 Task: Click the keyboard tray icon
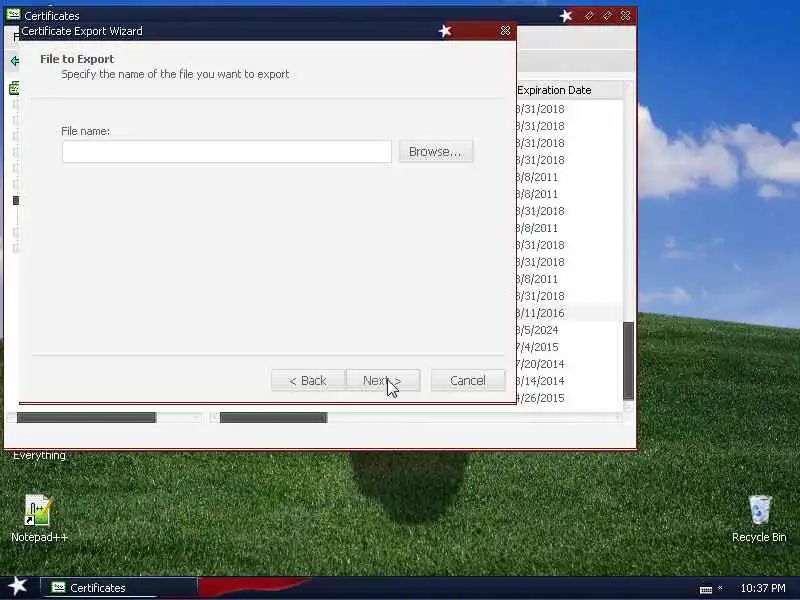[706, 589]
